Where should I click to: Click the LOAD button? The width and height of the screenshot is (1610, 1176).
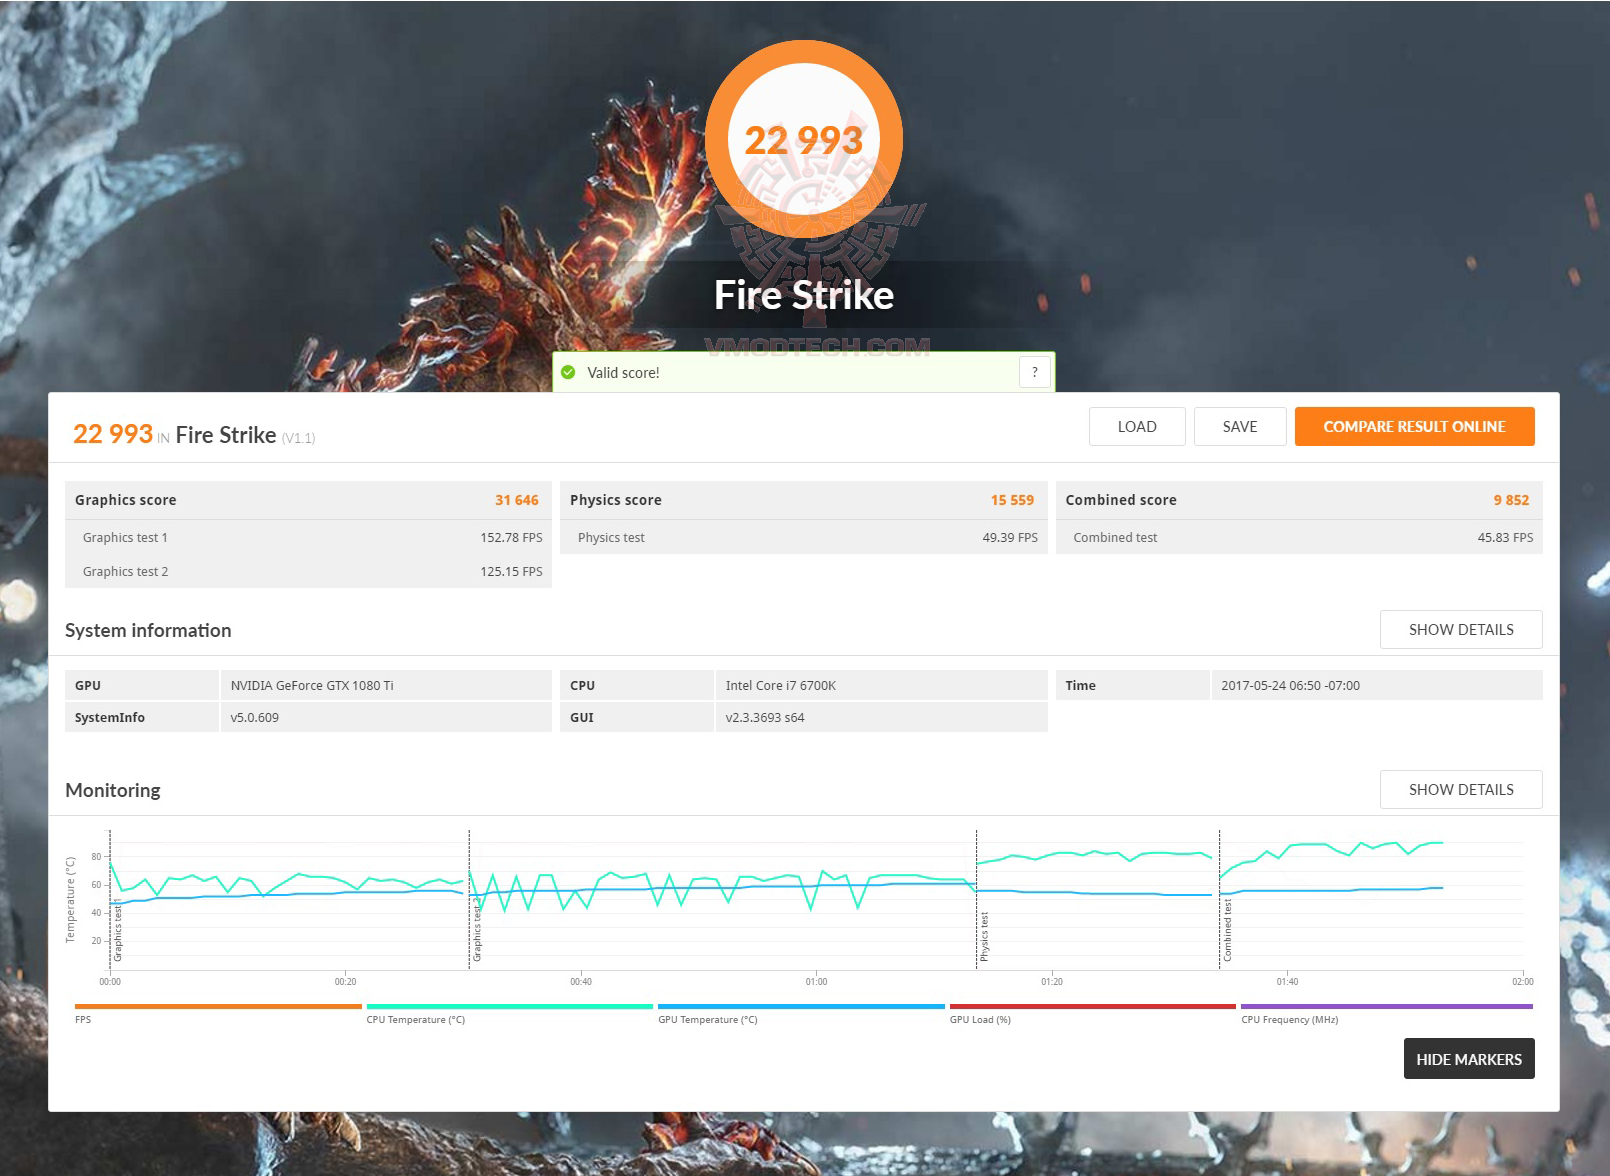[1136, 426]
